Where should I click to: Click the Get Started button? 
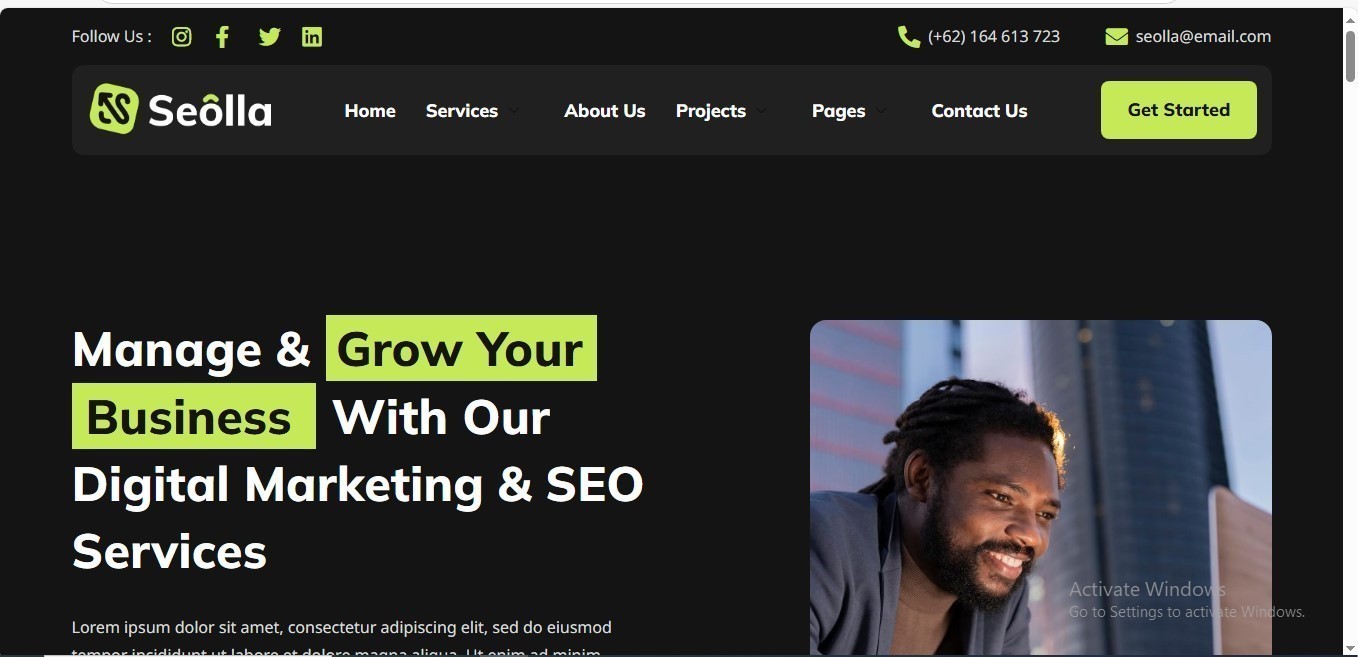(1178, 110)
